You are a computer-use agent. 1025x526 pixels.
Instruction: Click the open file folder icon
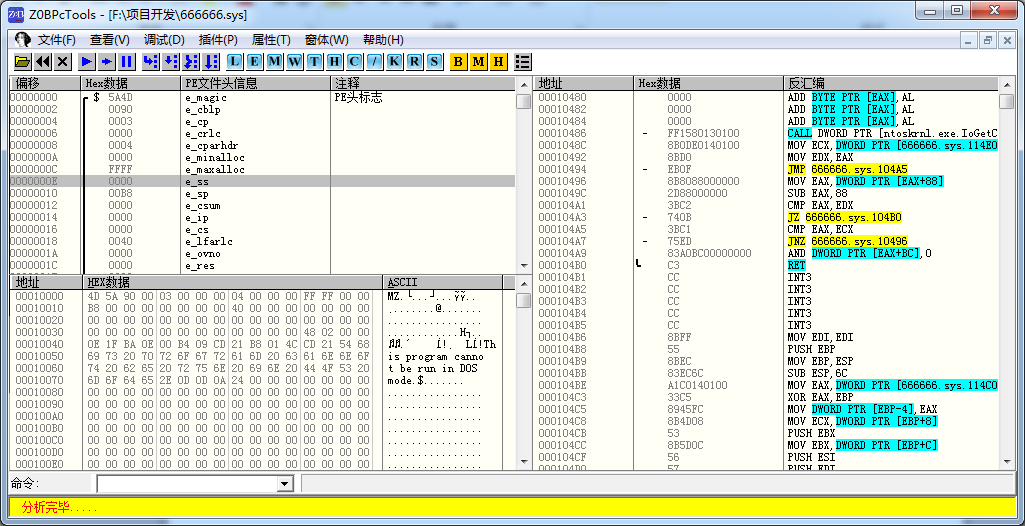click(23, 62)
